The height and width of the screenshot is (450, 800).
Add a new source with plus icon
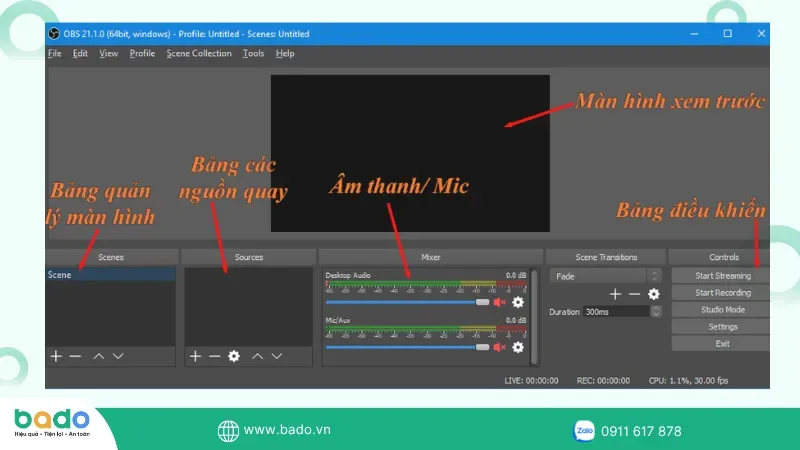tap(195, 356)
